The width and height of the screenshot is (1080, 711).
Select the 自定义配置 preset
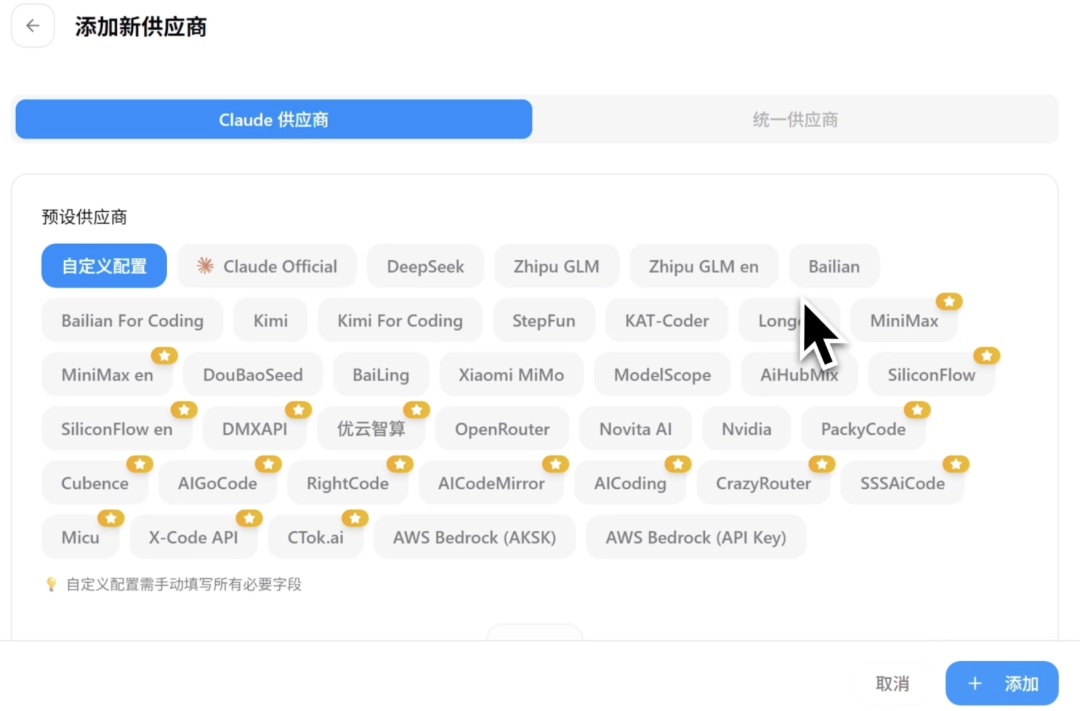coord(104,266)
